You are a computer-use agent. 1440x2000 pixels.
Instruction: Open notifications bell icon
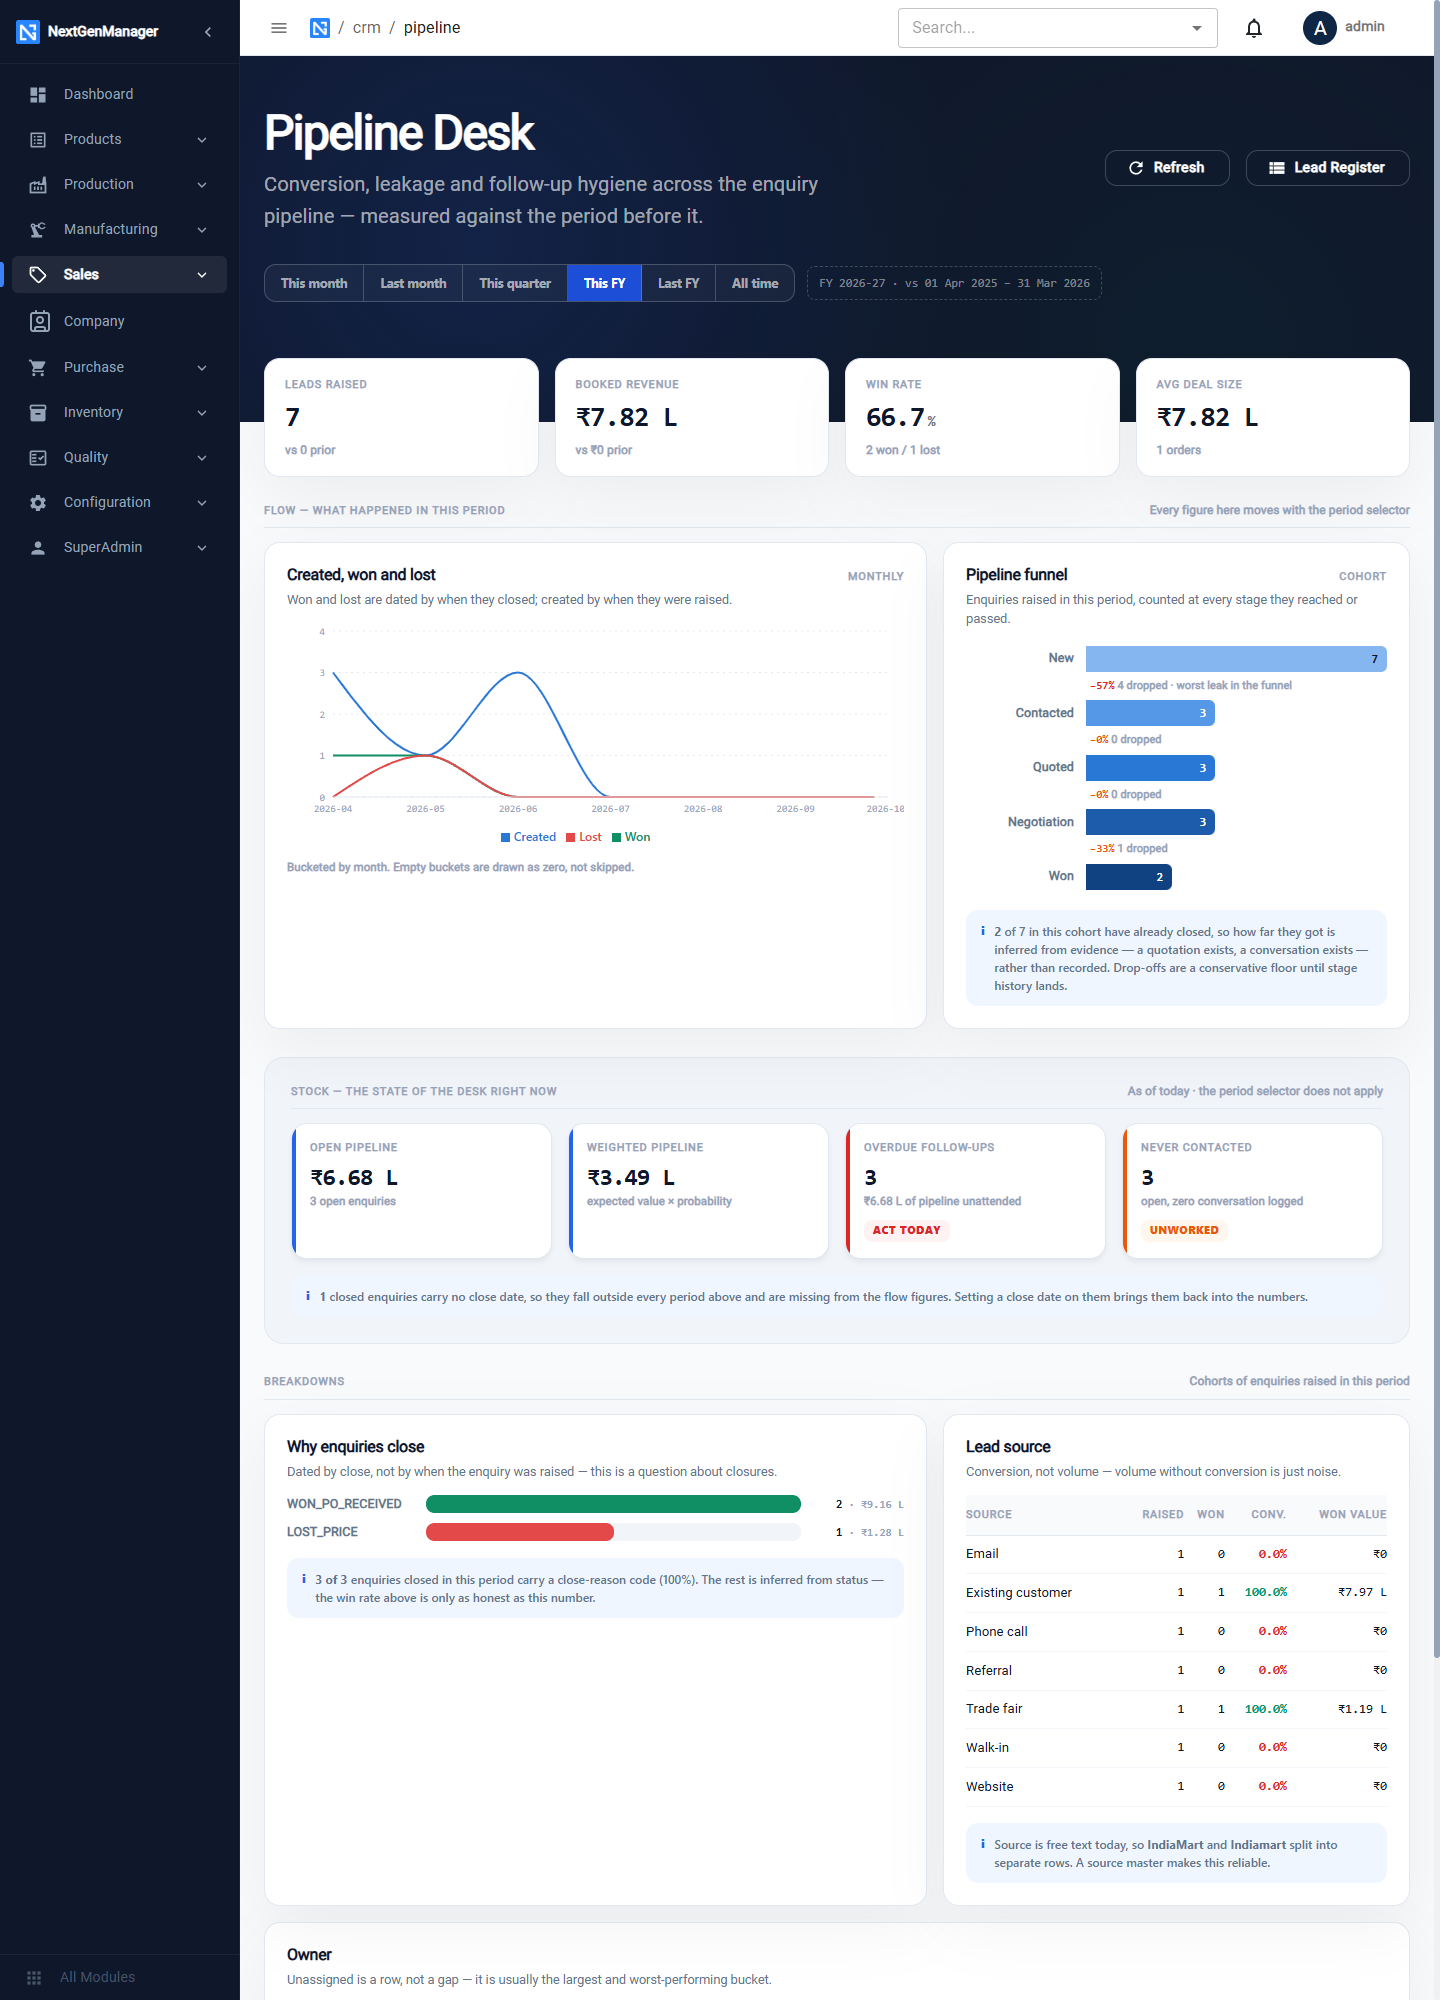[1254, 28]
